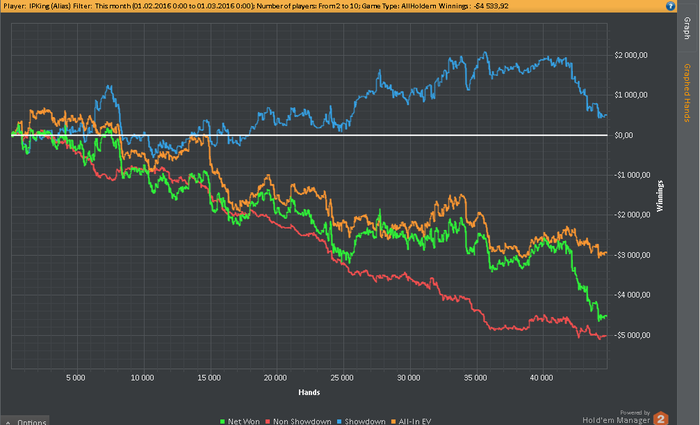Click the 30 000 hands axis label
700x425 pixels.
pos(408,378)
